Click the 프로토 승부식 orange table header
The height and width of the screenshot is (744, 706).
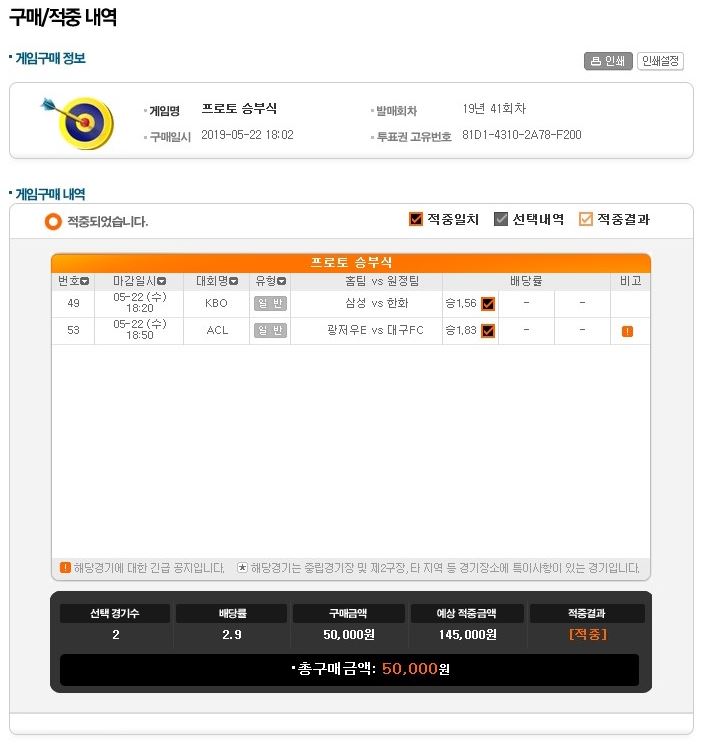click(351, 262)
